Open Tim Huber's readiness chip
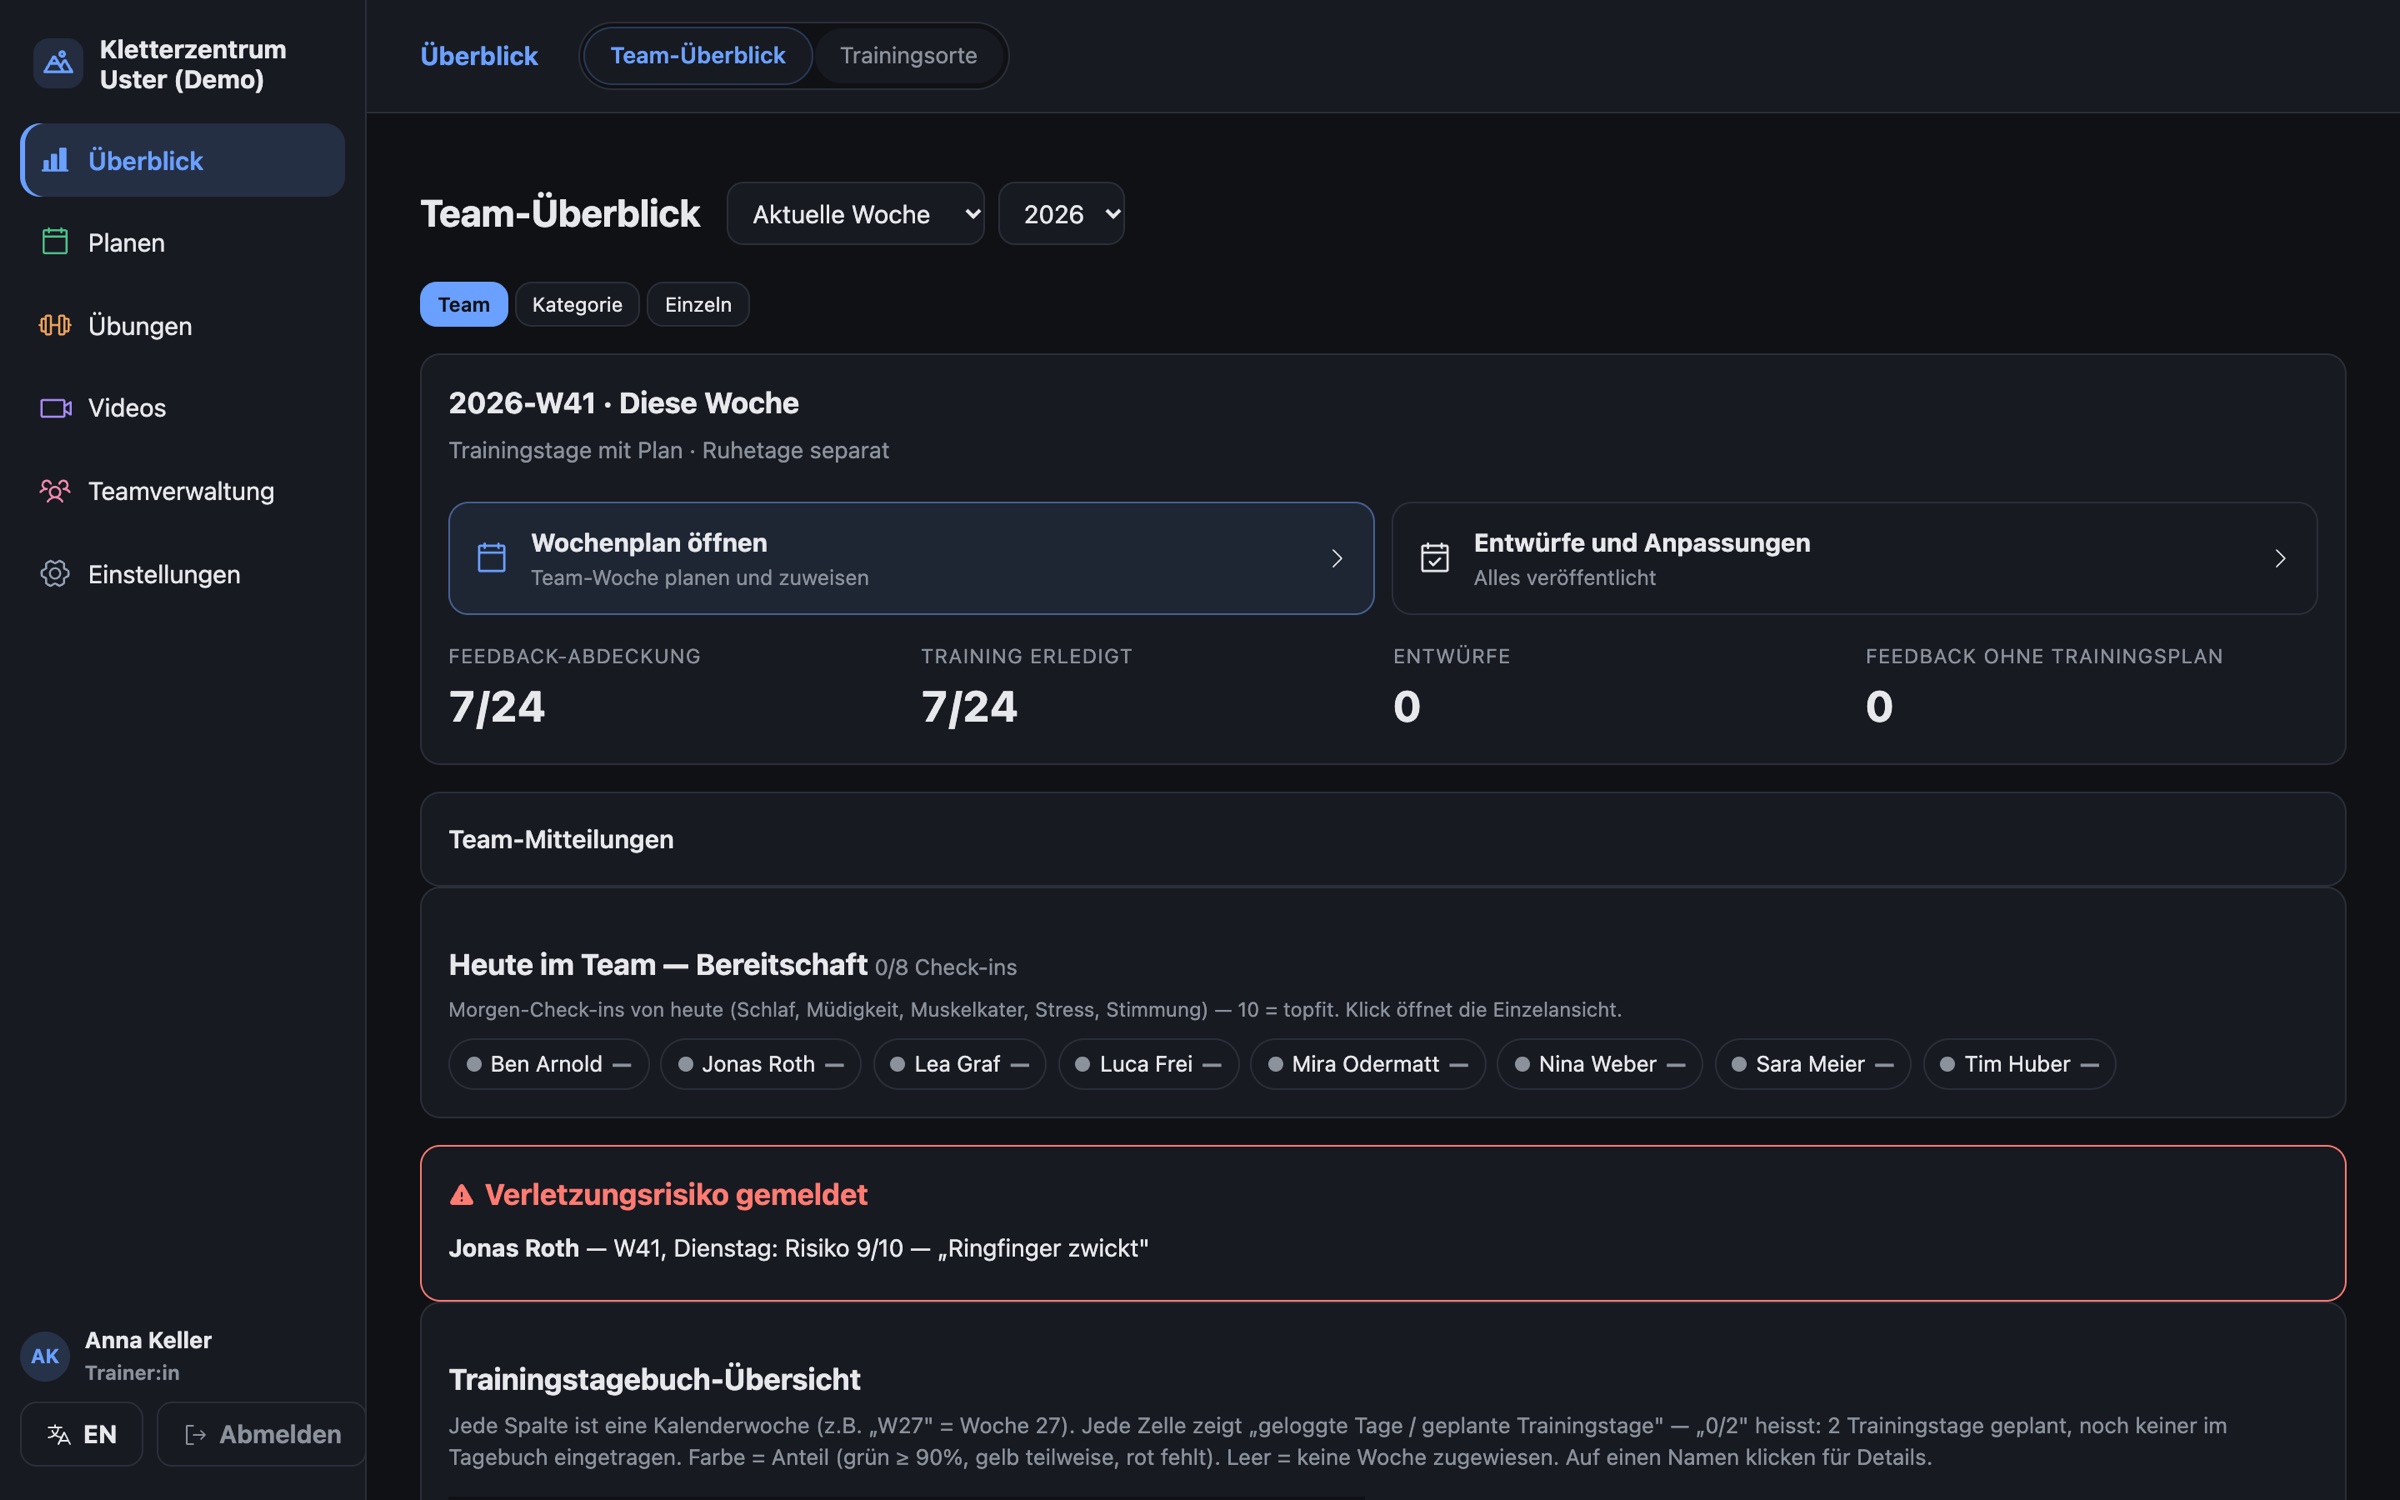 click(x=2019, y=1064)
